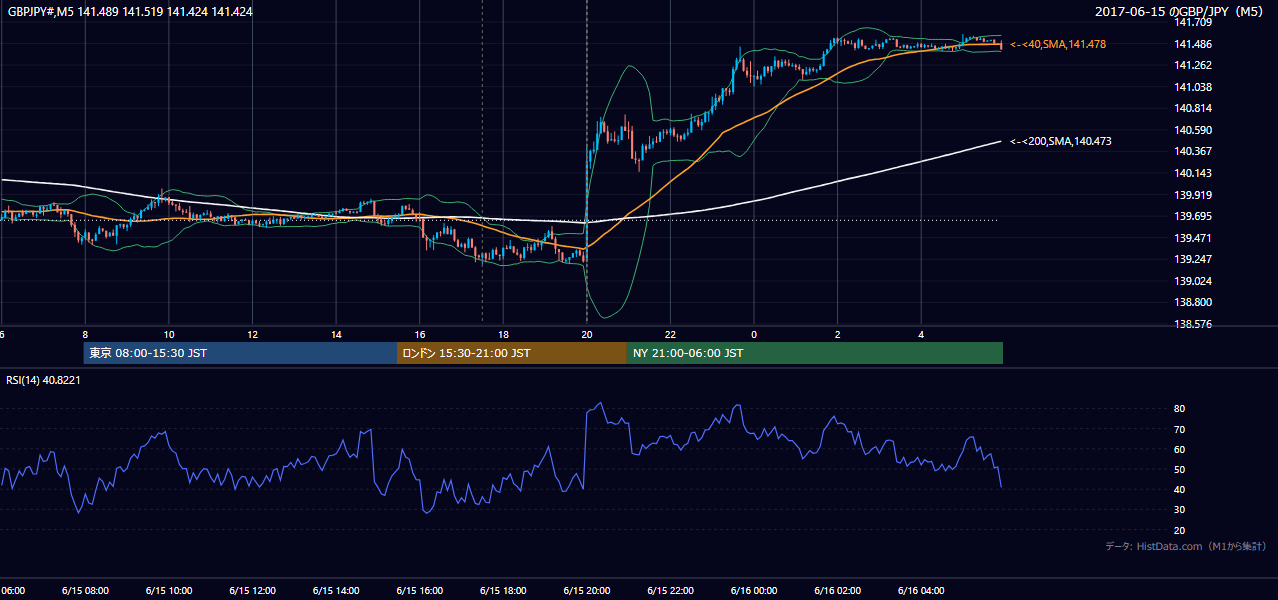Click the 6/15 12:00 date axis label
This screenshot has height=600, width=1278.
[x=253, y=590]
